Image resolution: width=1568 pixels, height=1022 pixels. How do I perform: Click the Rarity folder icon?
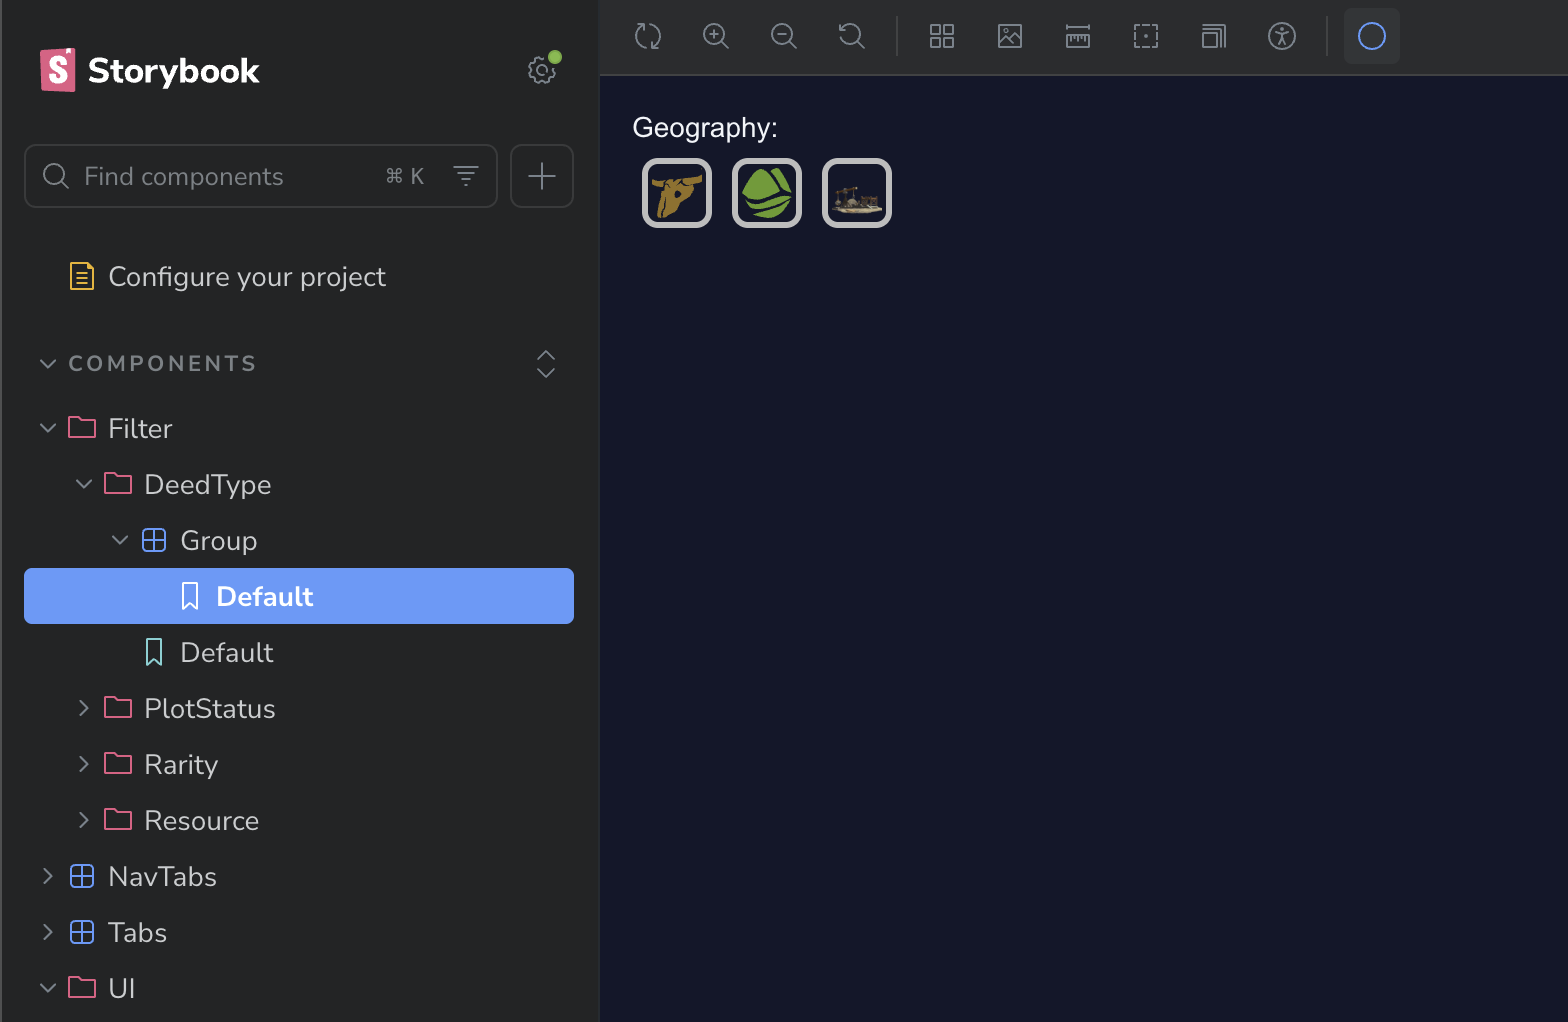118,764
